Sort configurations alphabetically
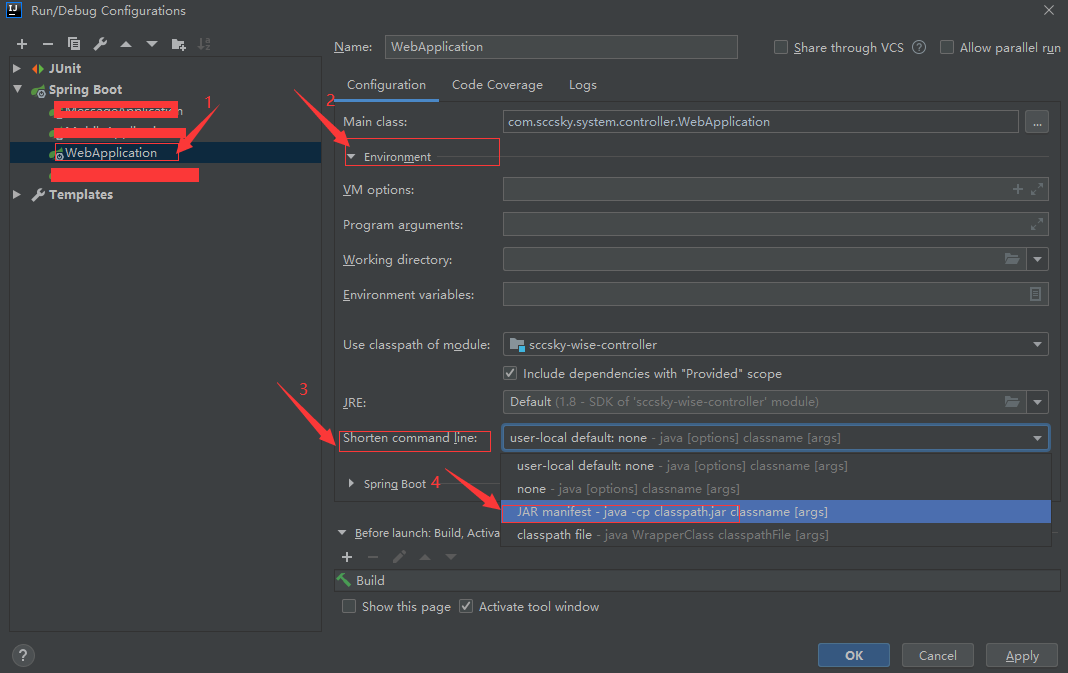Screen dimensions: 1068x673 [x=204, y=44]
